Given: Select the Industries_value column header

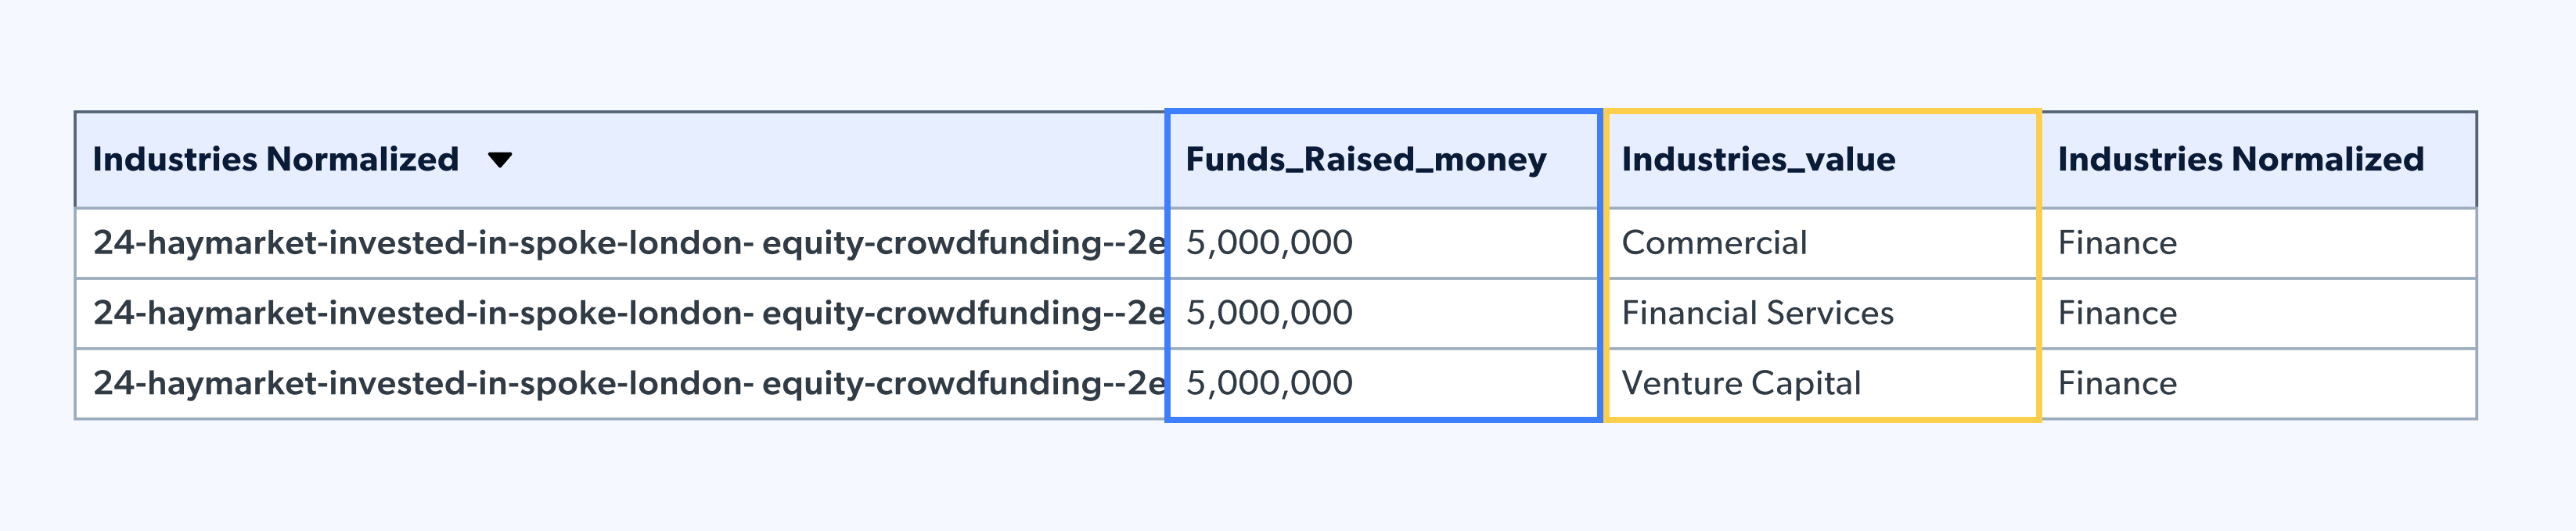Looking at the screenshot, I should (1758, 160).
